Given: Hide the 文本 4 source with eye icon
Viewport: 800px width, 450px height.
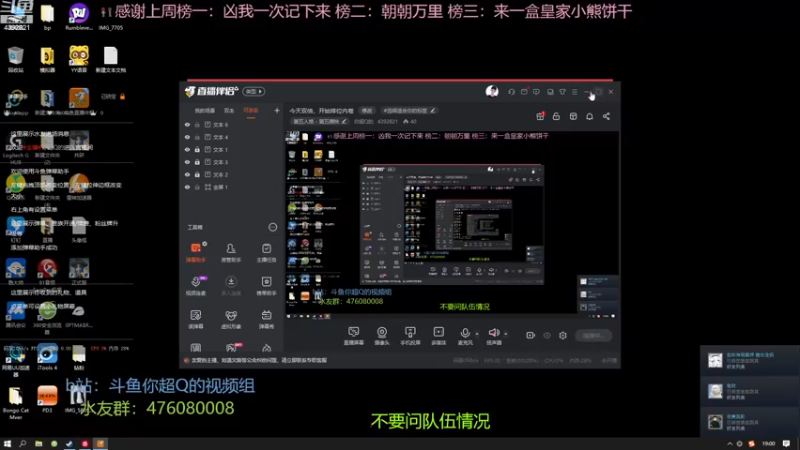Looking at the screenshot, I should pos(187,137).
